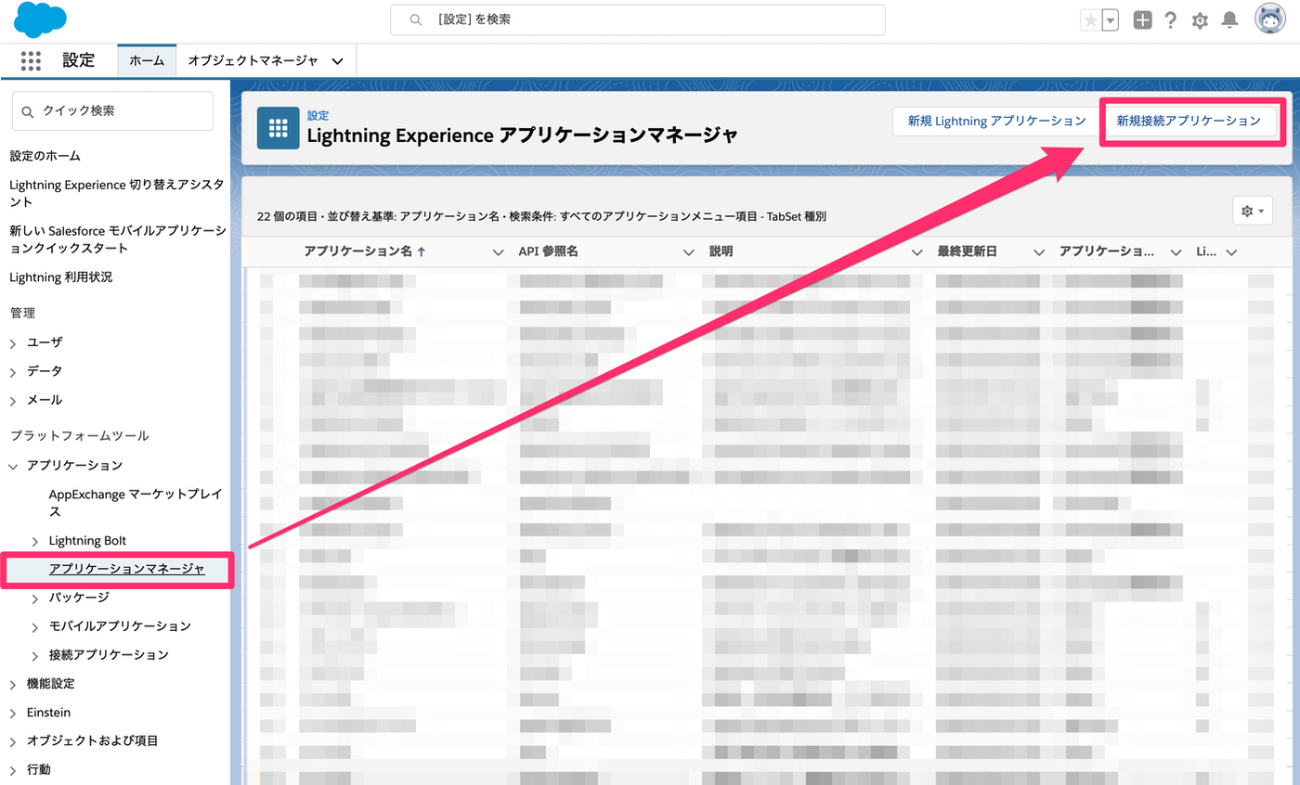Expand the パッケージ node
Image resolution: width=1300 pixels, height=785 pixels.
pos(35,598)
